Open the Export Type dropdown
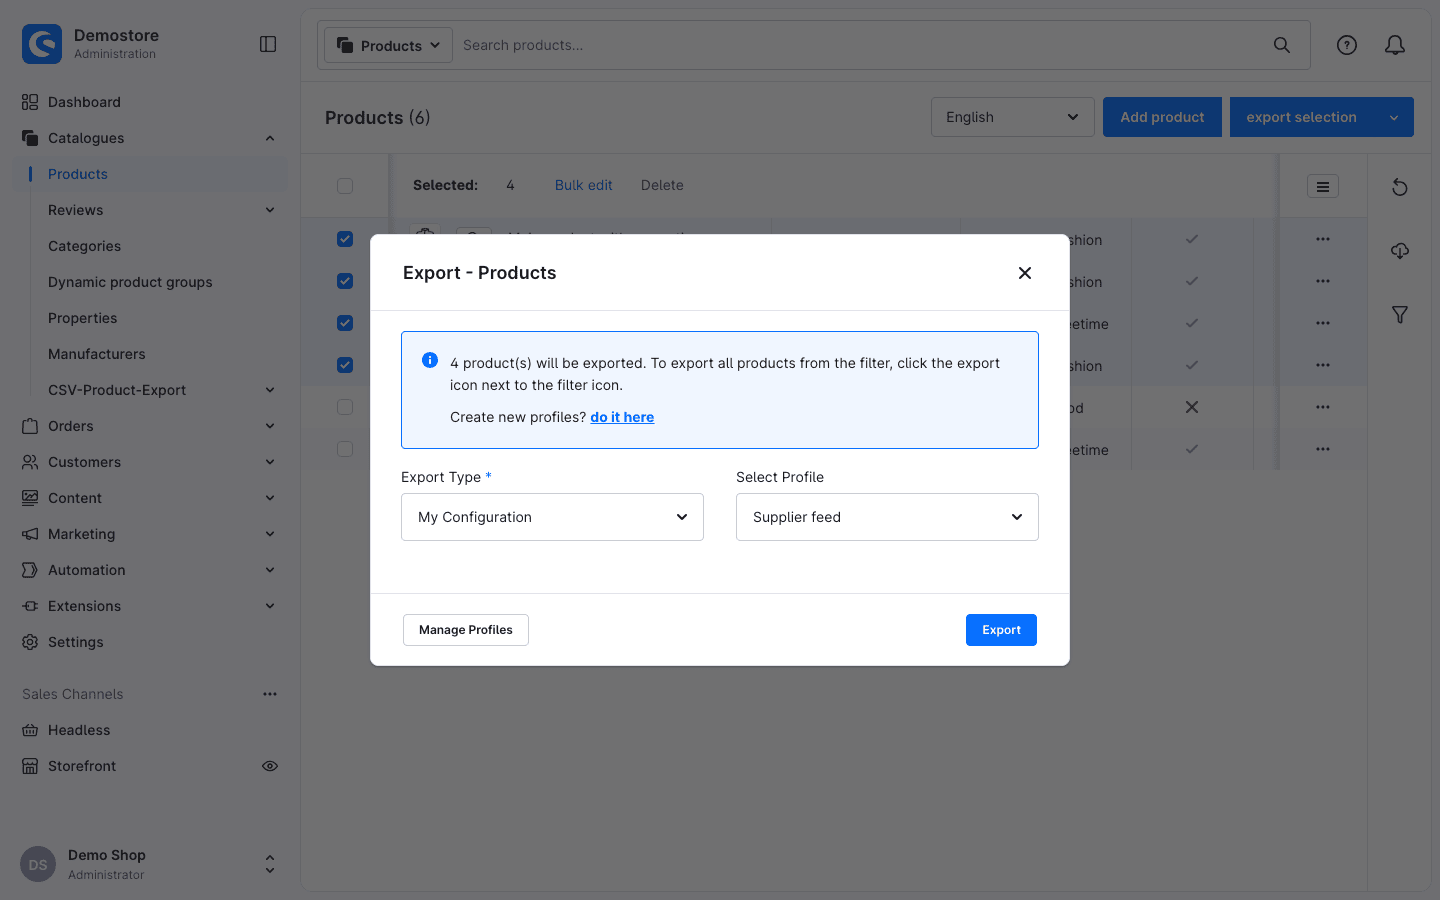The image size is (1440, 900). tap(552, 517)
